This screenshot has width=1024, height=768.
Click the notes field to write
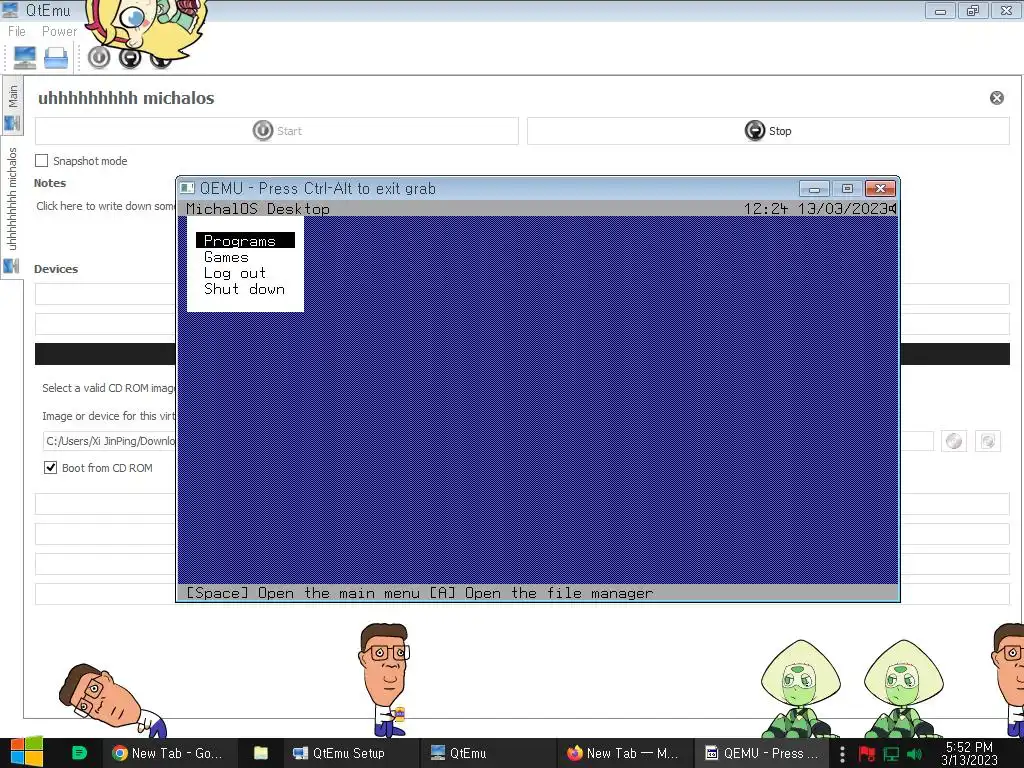104,206
